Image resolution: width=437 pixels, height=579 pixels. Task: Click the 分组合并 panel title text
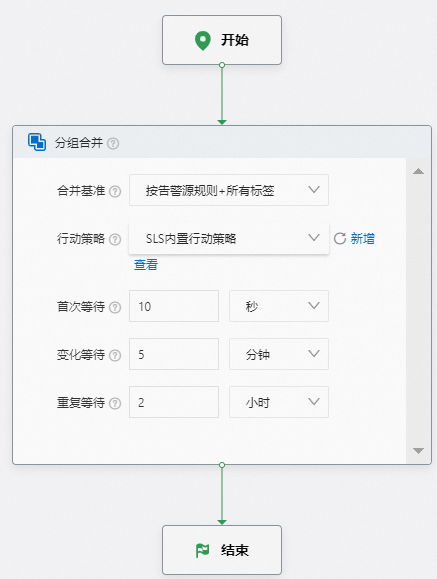point(79,143)
